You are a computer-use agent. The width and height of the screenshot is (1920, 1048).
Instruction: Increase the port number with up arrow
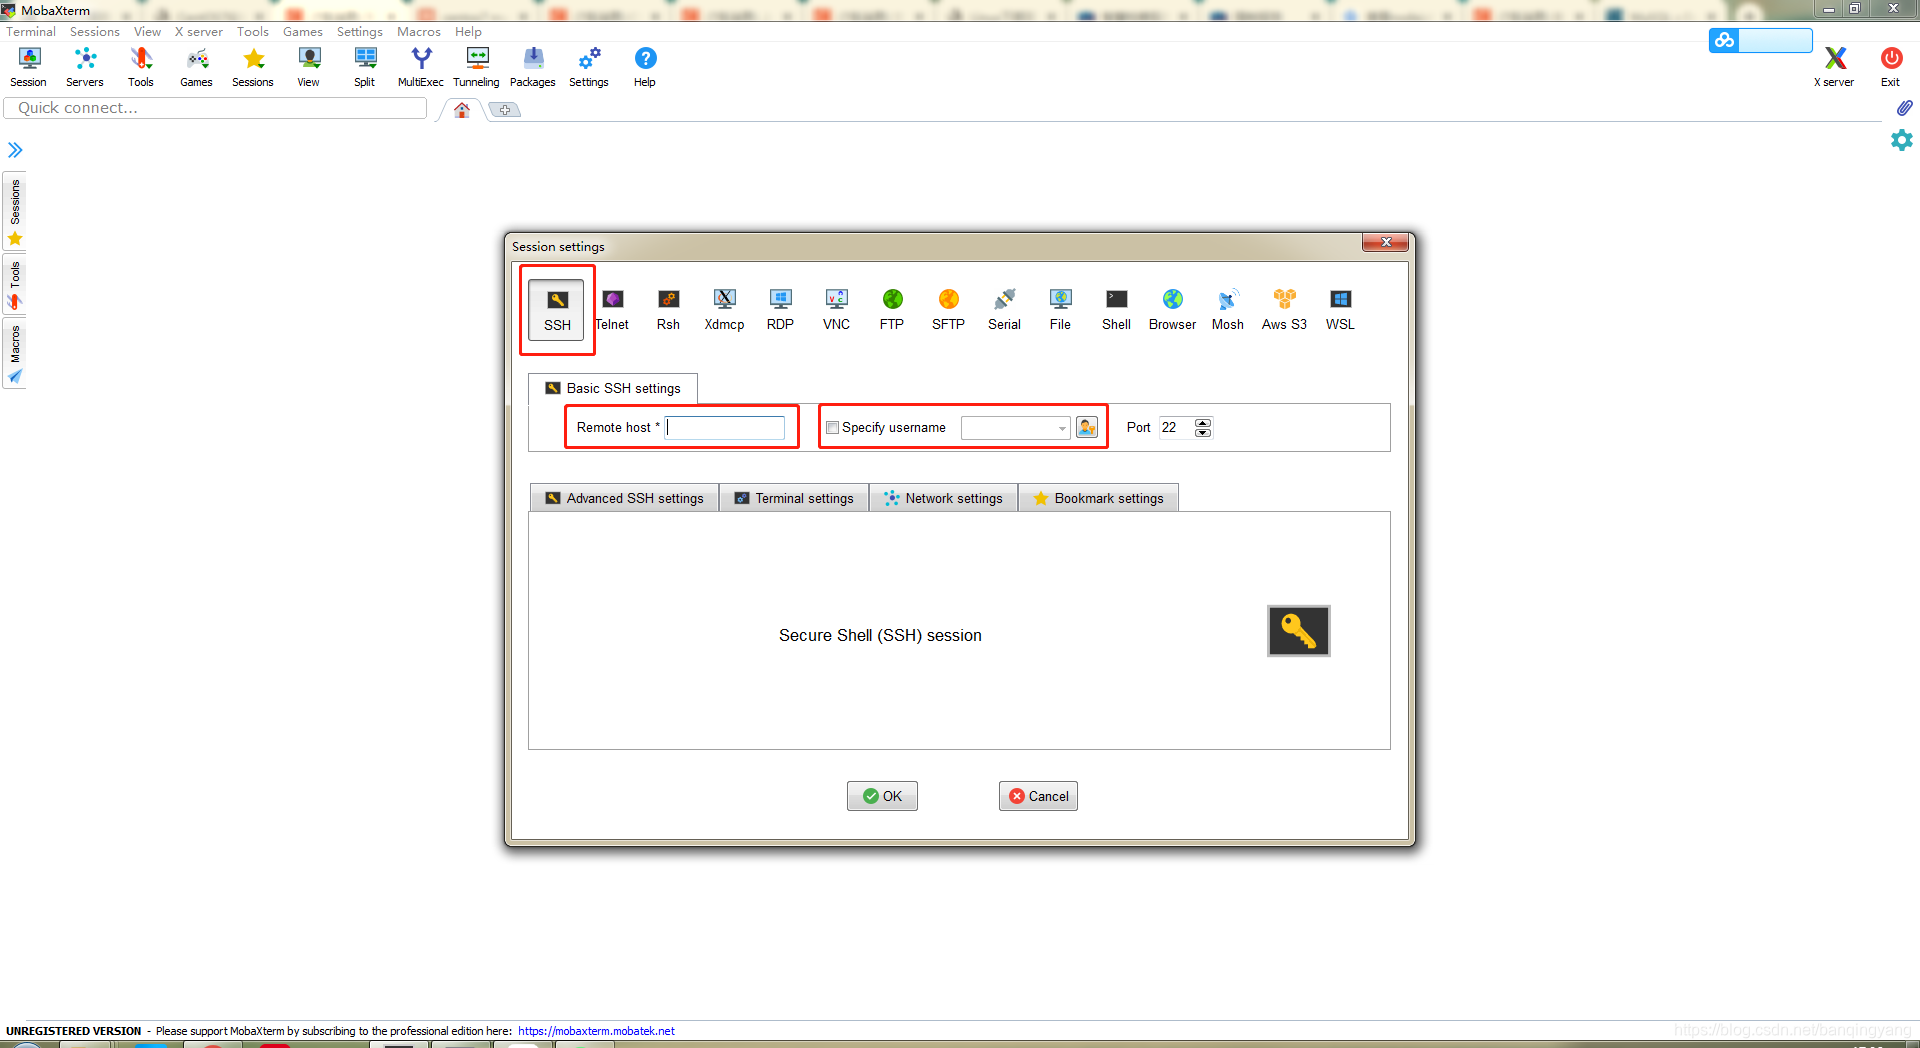tap(1203, 422)
